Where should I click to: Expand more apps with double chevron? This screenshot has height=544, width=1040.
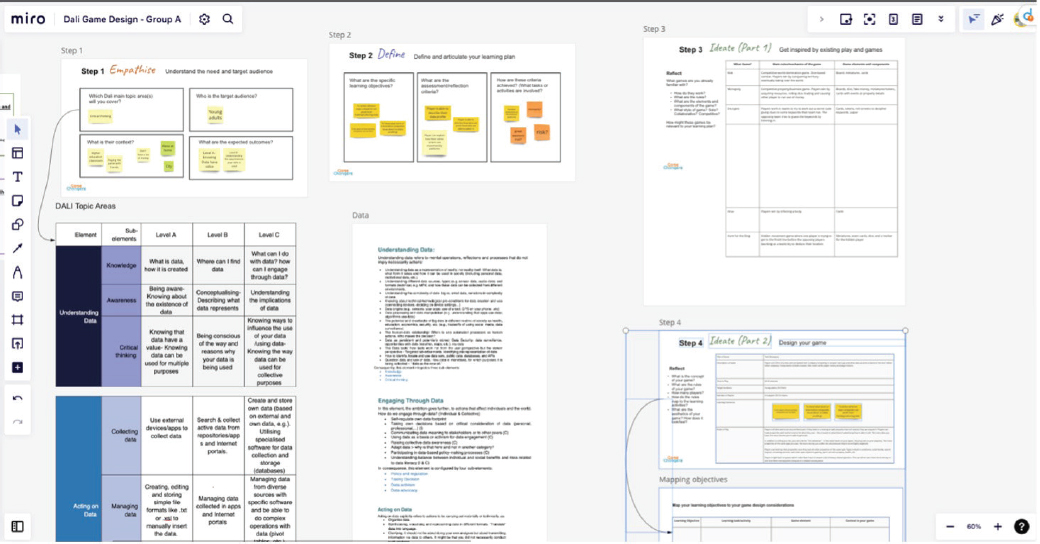941,19
